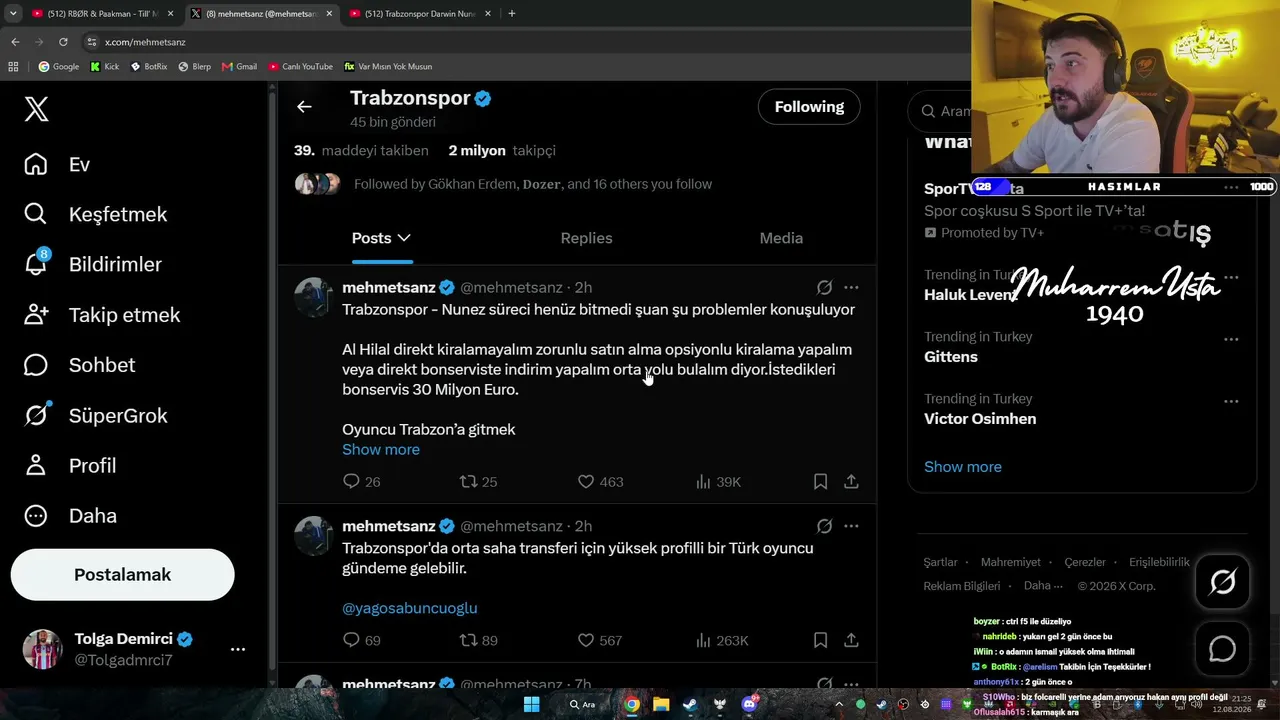Viewport: 1280px width, 720px height.
Task: Click the Following button on the profile
Action: click(809, 107)
